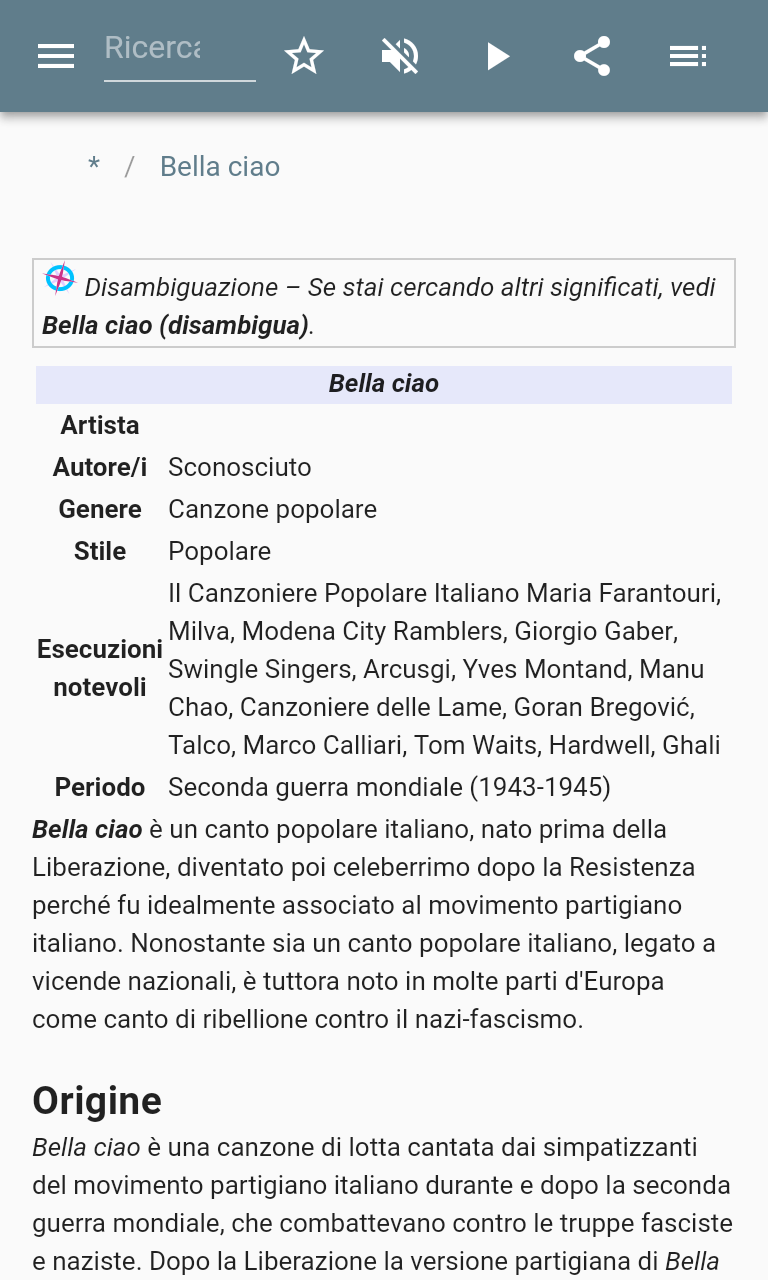Tap the Bella ciao infobox header
The height and width of the screenshot is (1280, 768).
pyautogui.click(x=384, y=384)
